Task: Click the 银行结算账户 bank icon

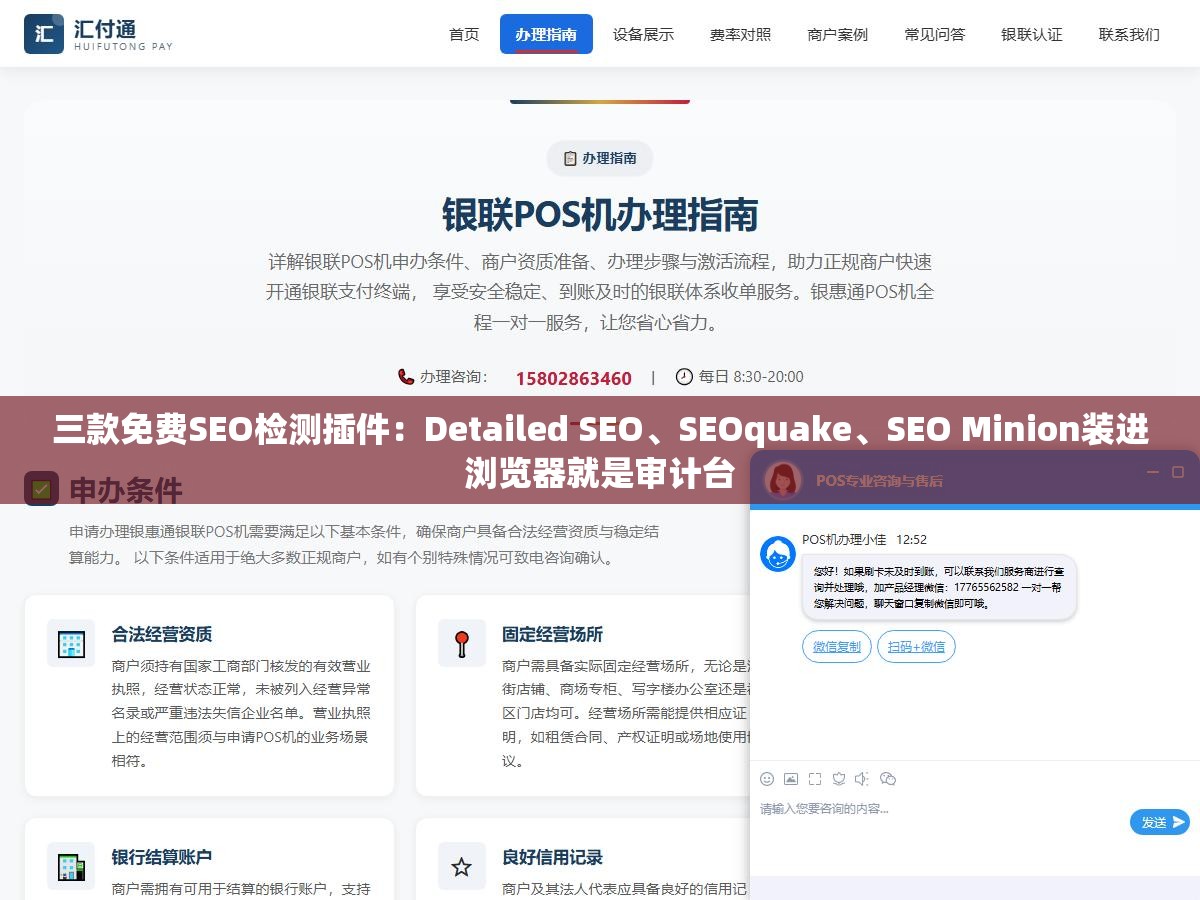Action: 71,866
